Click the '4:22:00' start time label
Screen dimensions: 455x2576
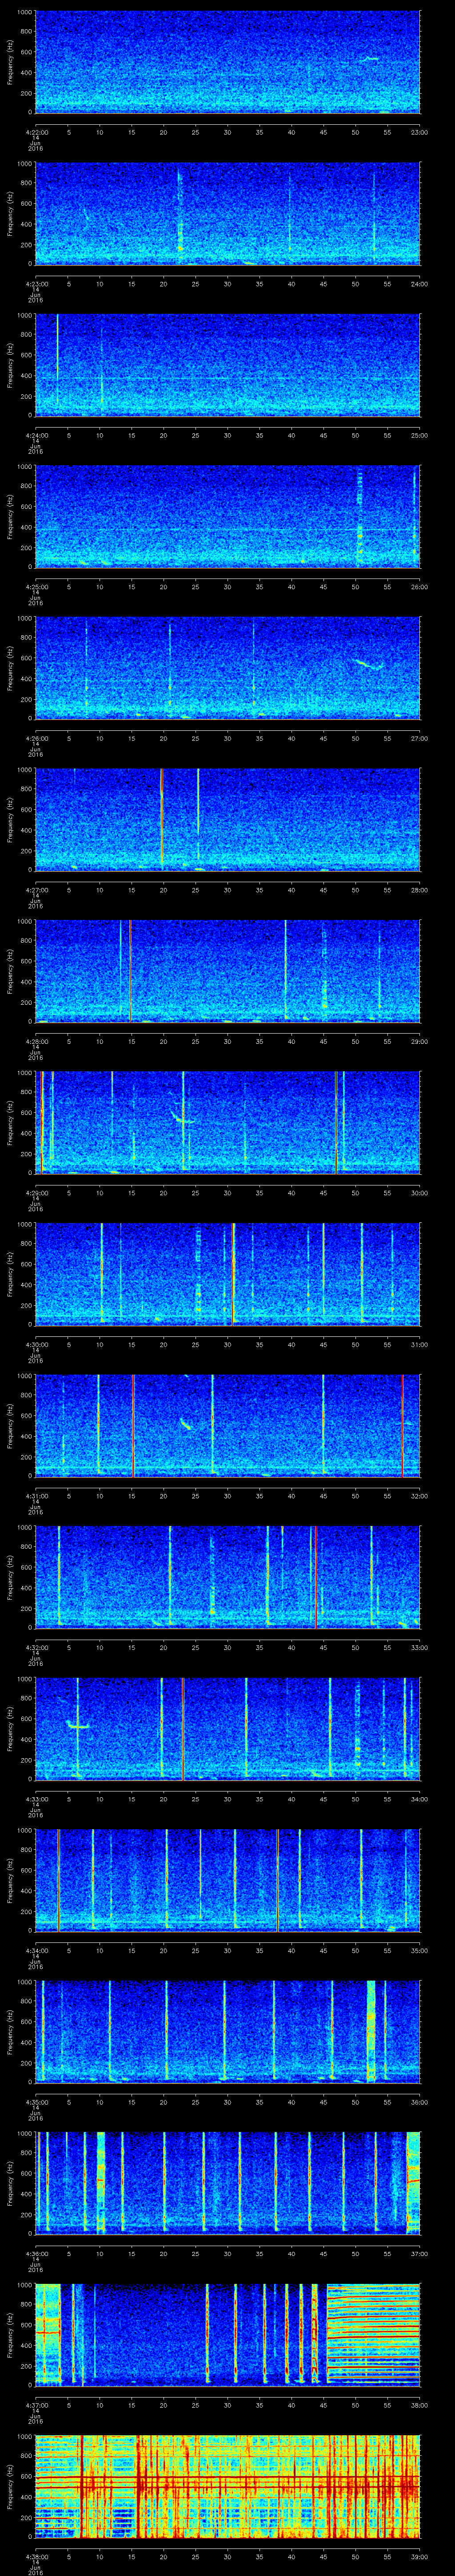click(x=36, y=132)
